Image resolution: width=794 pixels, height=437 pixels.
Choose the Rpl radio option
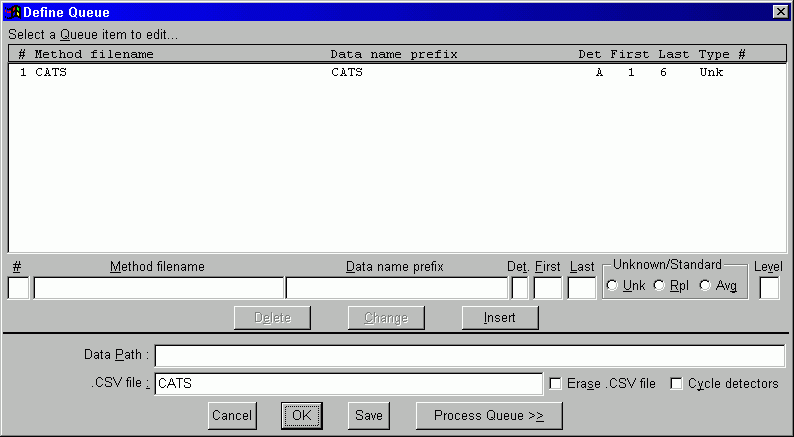659,286
